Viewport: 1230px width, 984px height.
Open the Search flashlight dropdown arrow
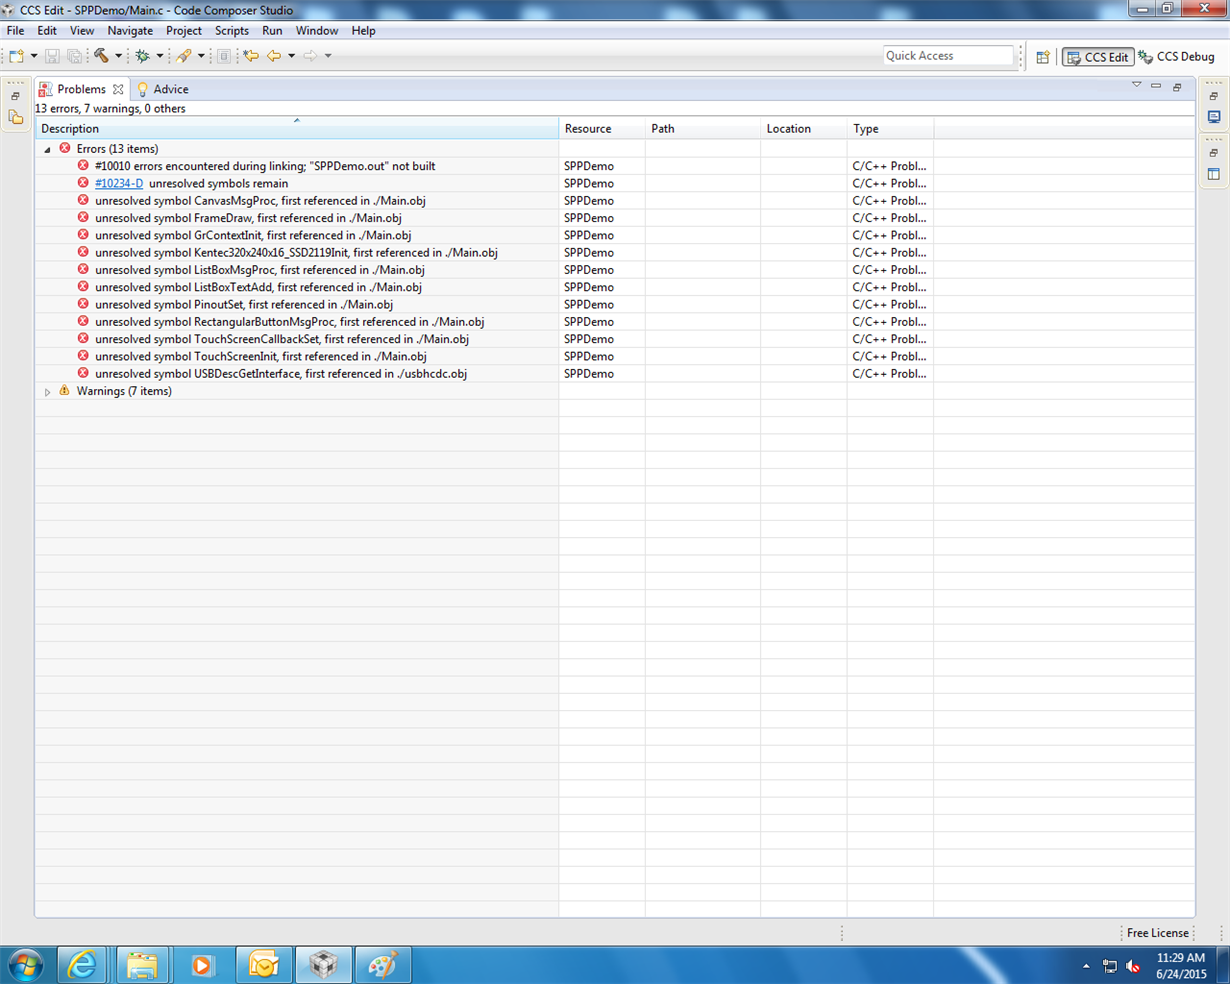(201, 56)
